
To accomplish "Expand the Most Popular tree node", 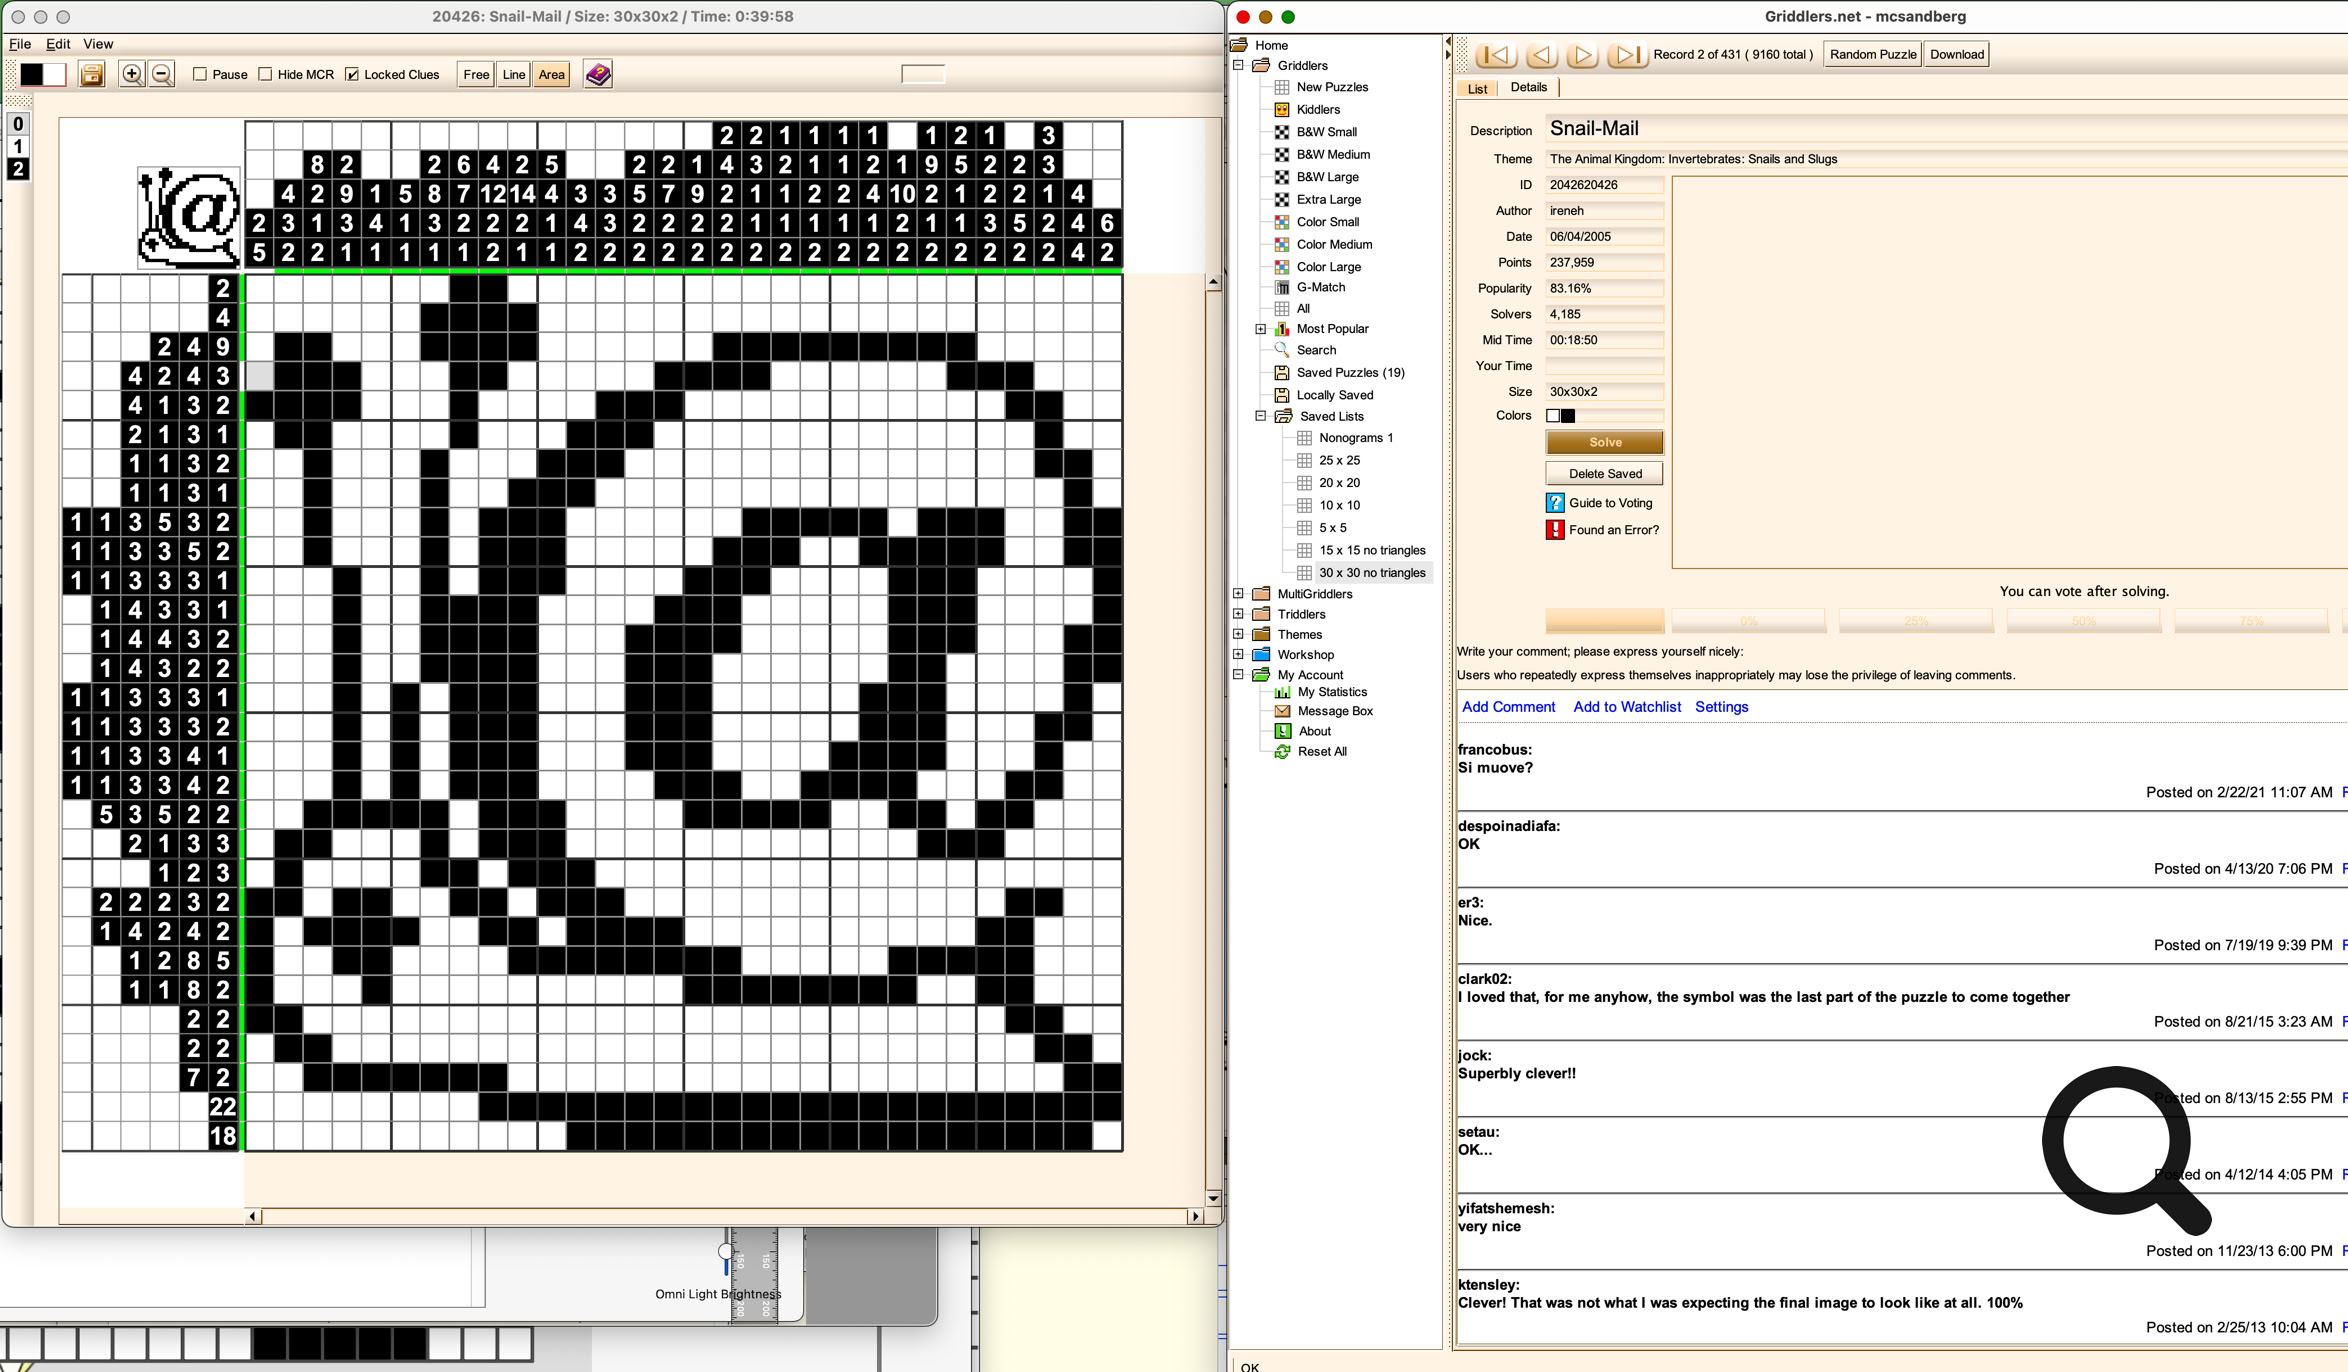I will click(1260, 328).
